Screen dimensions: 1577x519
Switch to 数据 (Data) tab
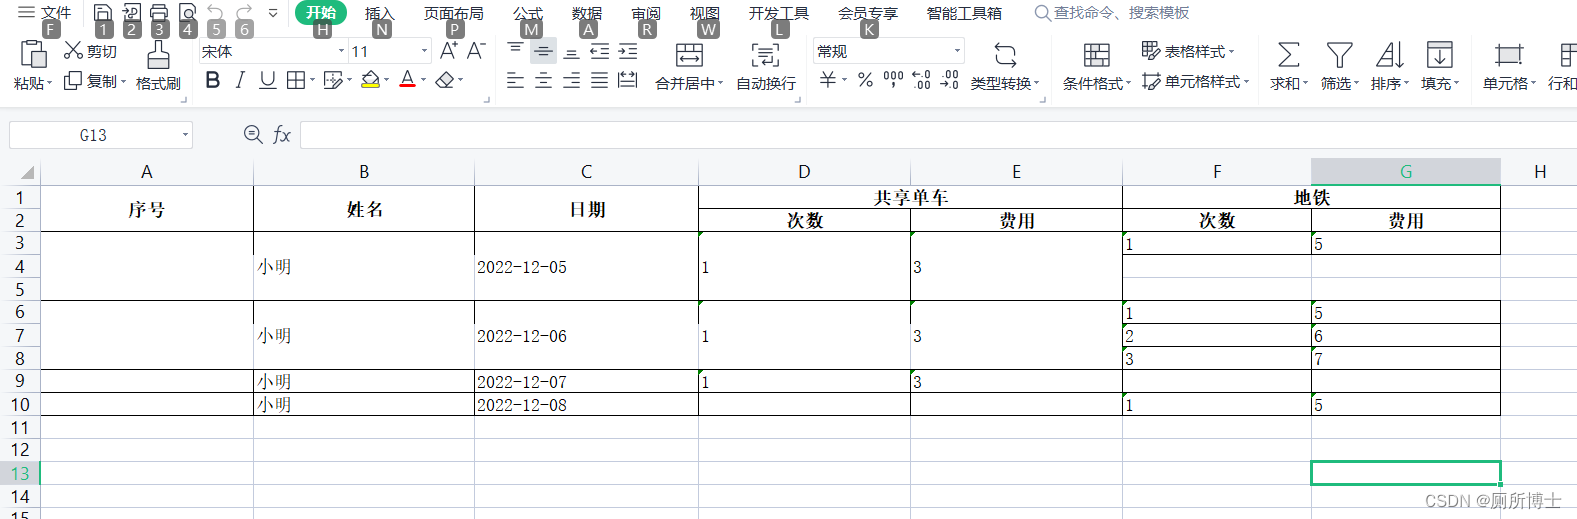587,13
